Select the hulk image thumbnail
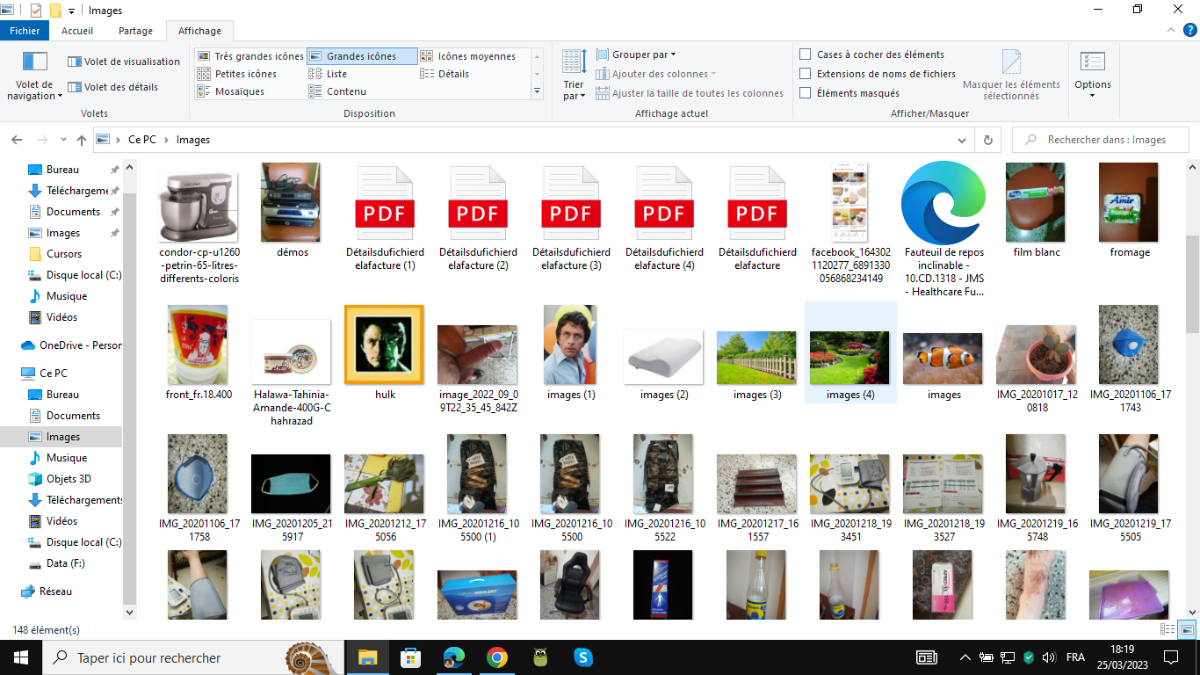Screen dimensions: 1200x675 coord(385,346)
